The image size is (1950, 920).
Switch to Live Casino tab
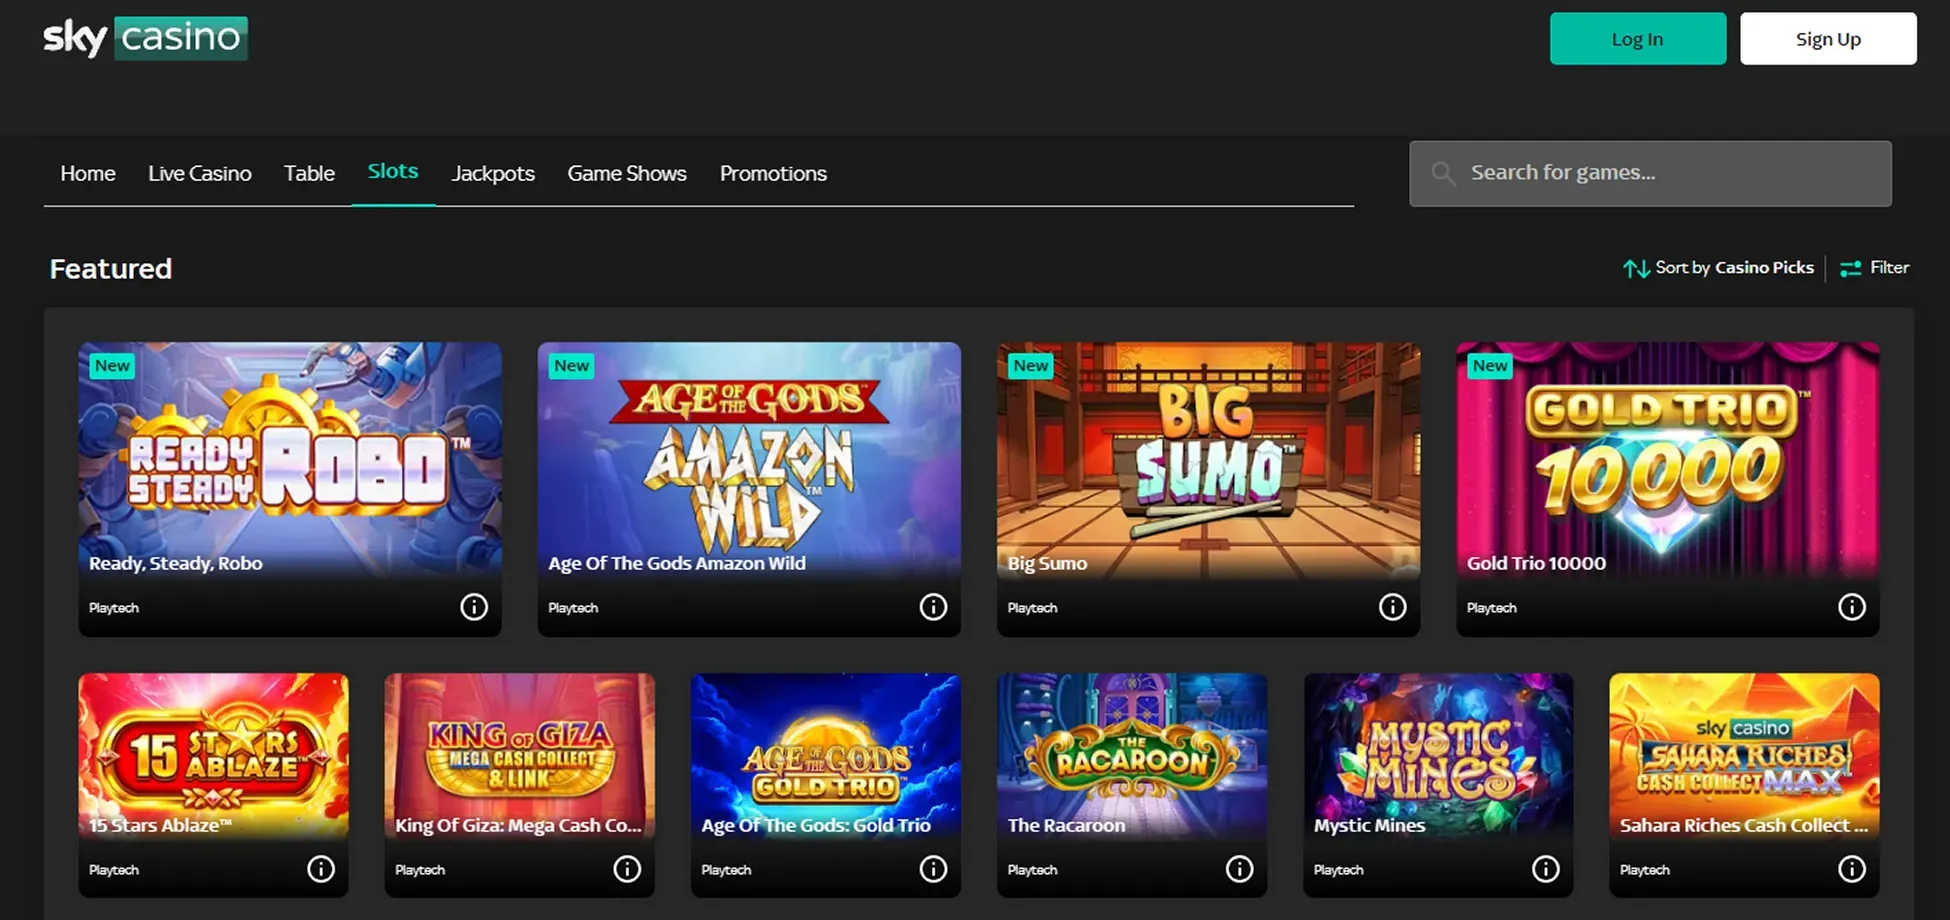coord(200,173)
